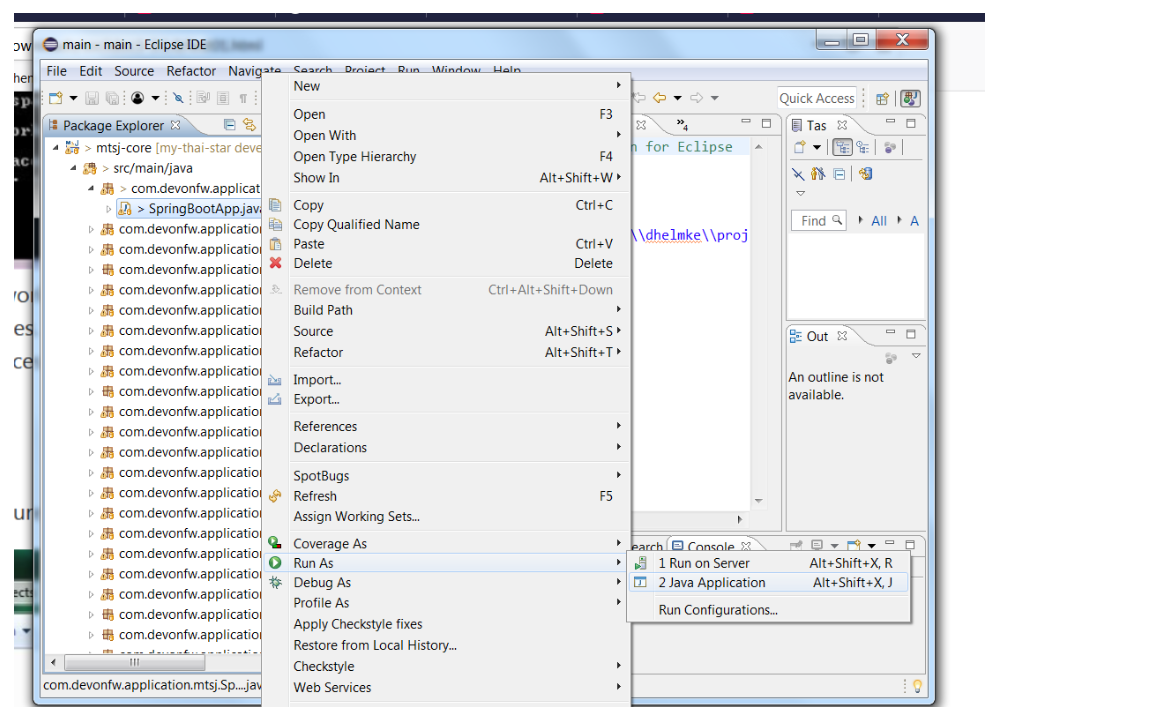
Task: Toggle the Scheduled view in the Tasks panel
Action: tap(864, 146)
